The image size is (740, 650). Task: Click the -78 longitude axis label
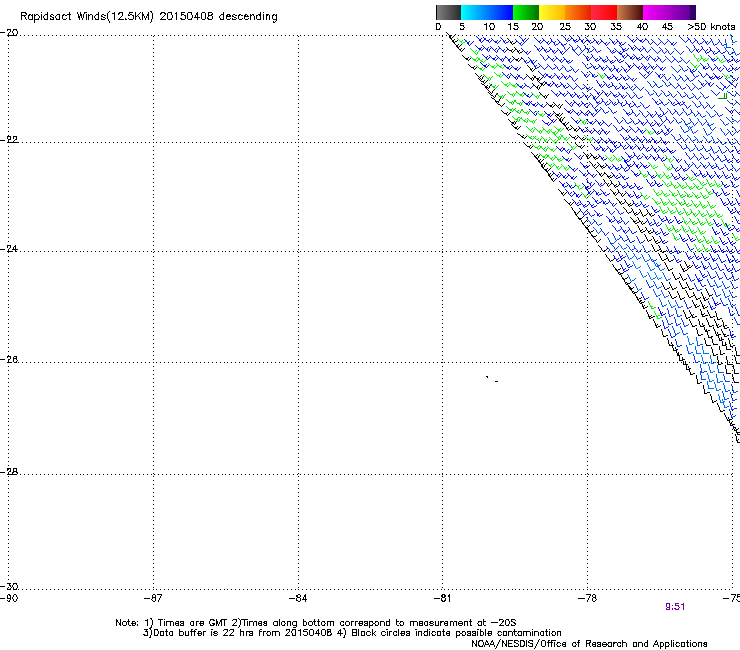coord(588,599)
